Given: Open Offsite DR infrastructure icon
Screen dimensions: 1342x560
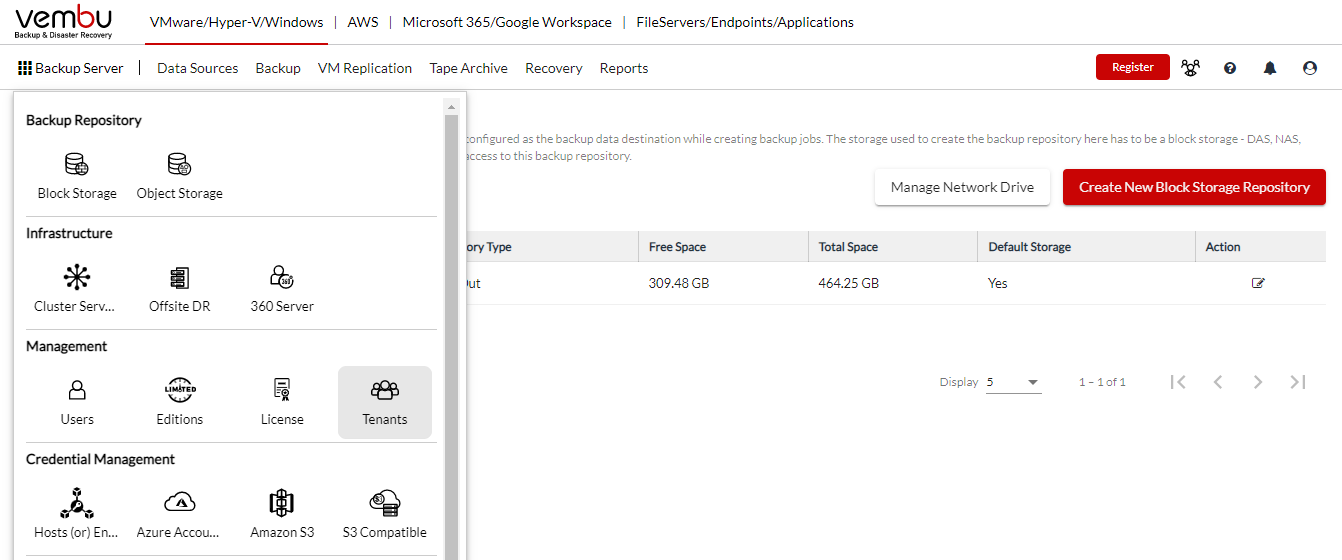Looking at the screenshot, I should [180, 277].
